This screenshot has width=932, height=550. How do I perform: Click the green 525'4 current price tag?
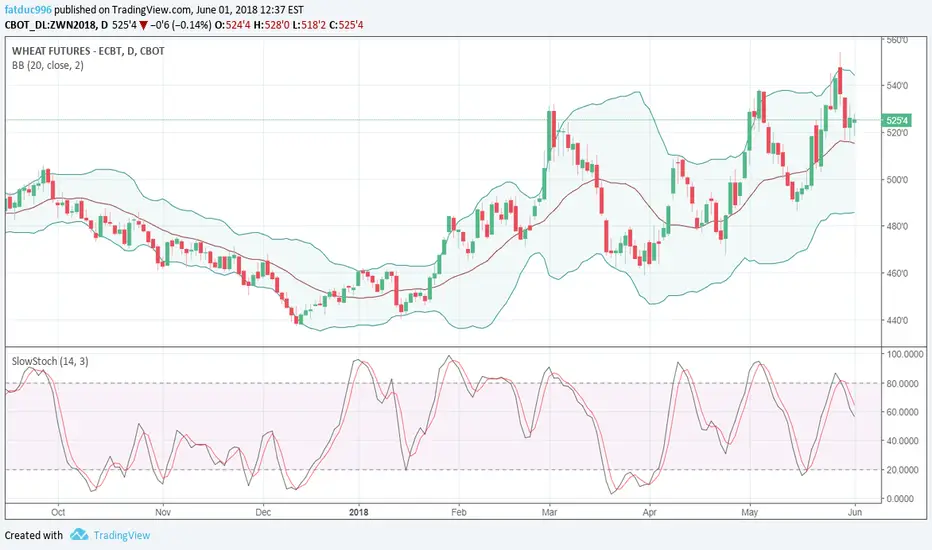(896, 121)
